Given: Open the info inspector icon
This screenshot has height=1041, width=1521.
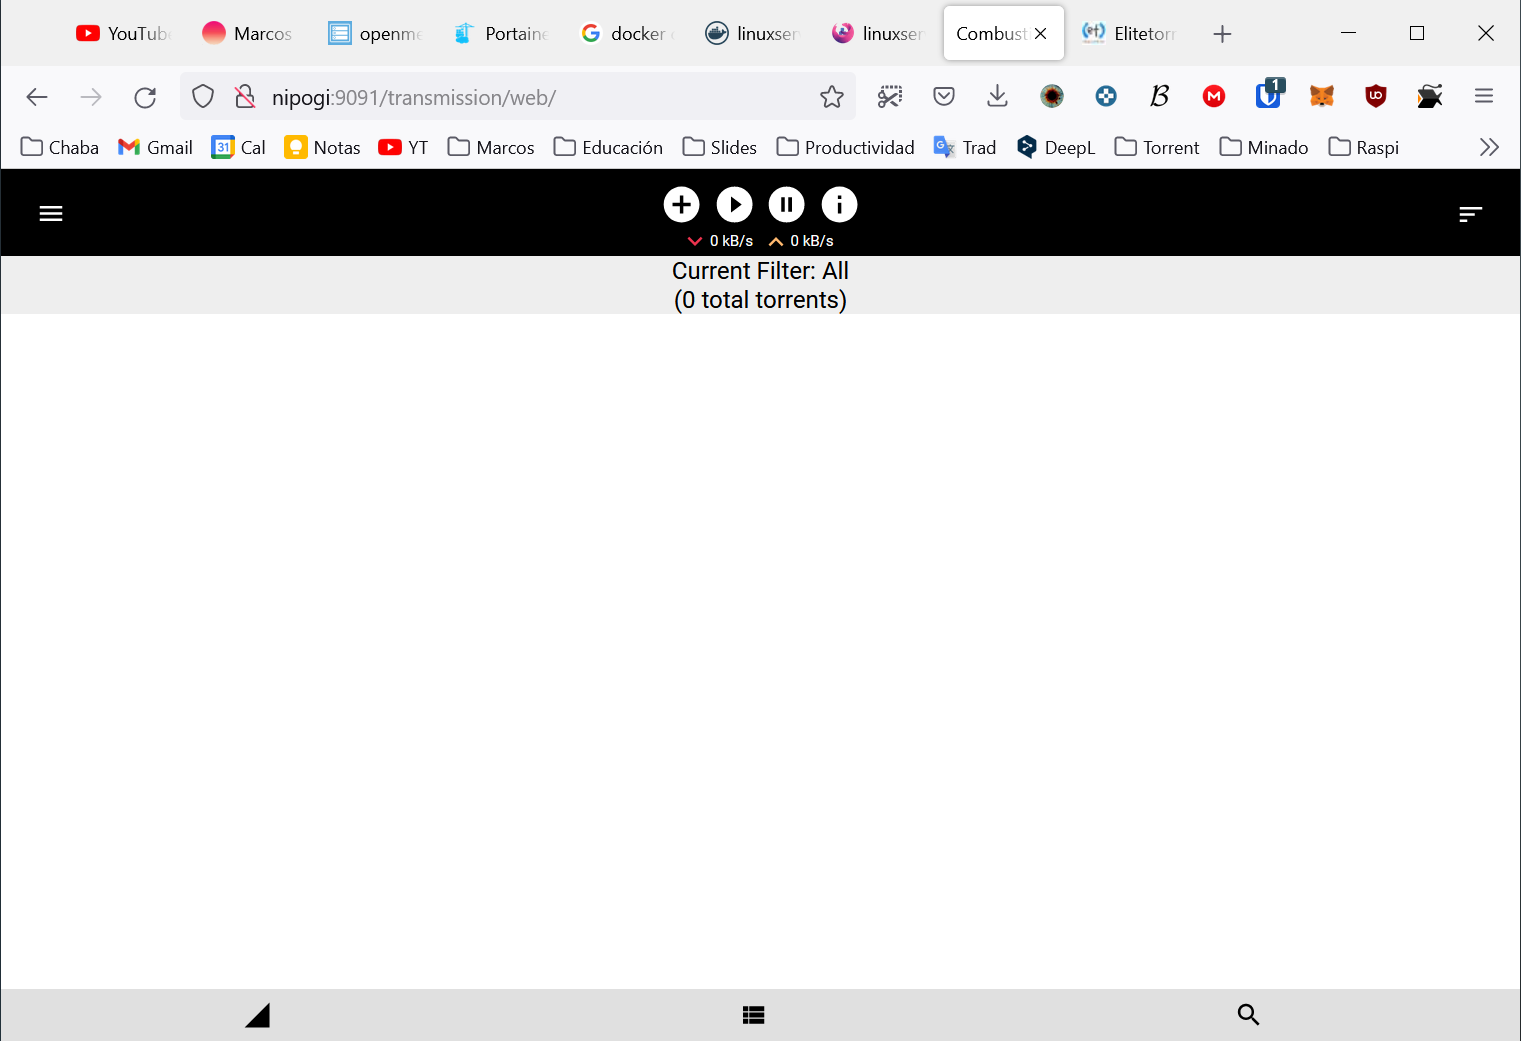Looking at the screenshot, I should click(839, 205).
